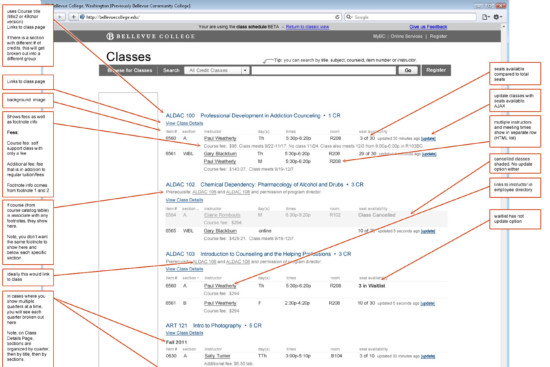The width and height of the screenshot is (550, 367).
Task: Click the Google search field in browser toolbar
Action: coord(410,17)
